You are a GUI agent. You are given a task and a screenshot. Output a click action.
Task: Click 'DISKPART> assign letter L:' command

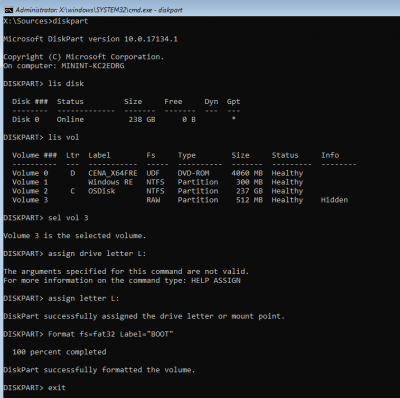click(61, 298)
